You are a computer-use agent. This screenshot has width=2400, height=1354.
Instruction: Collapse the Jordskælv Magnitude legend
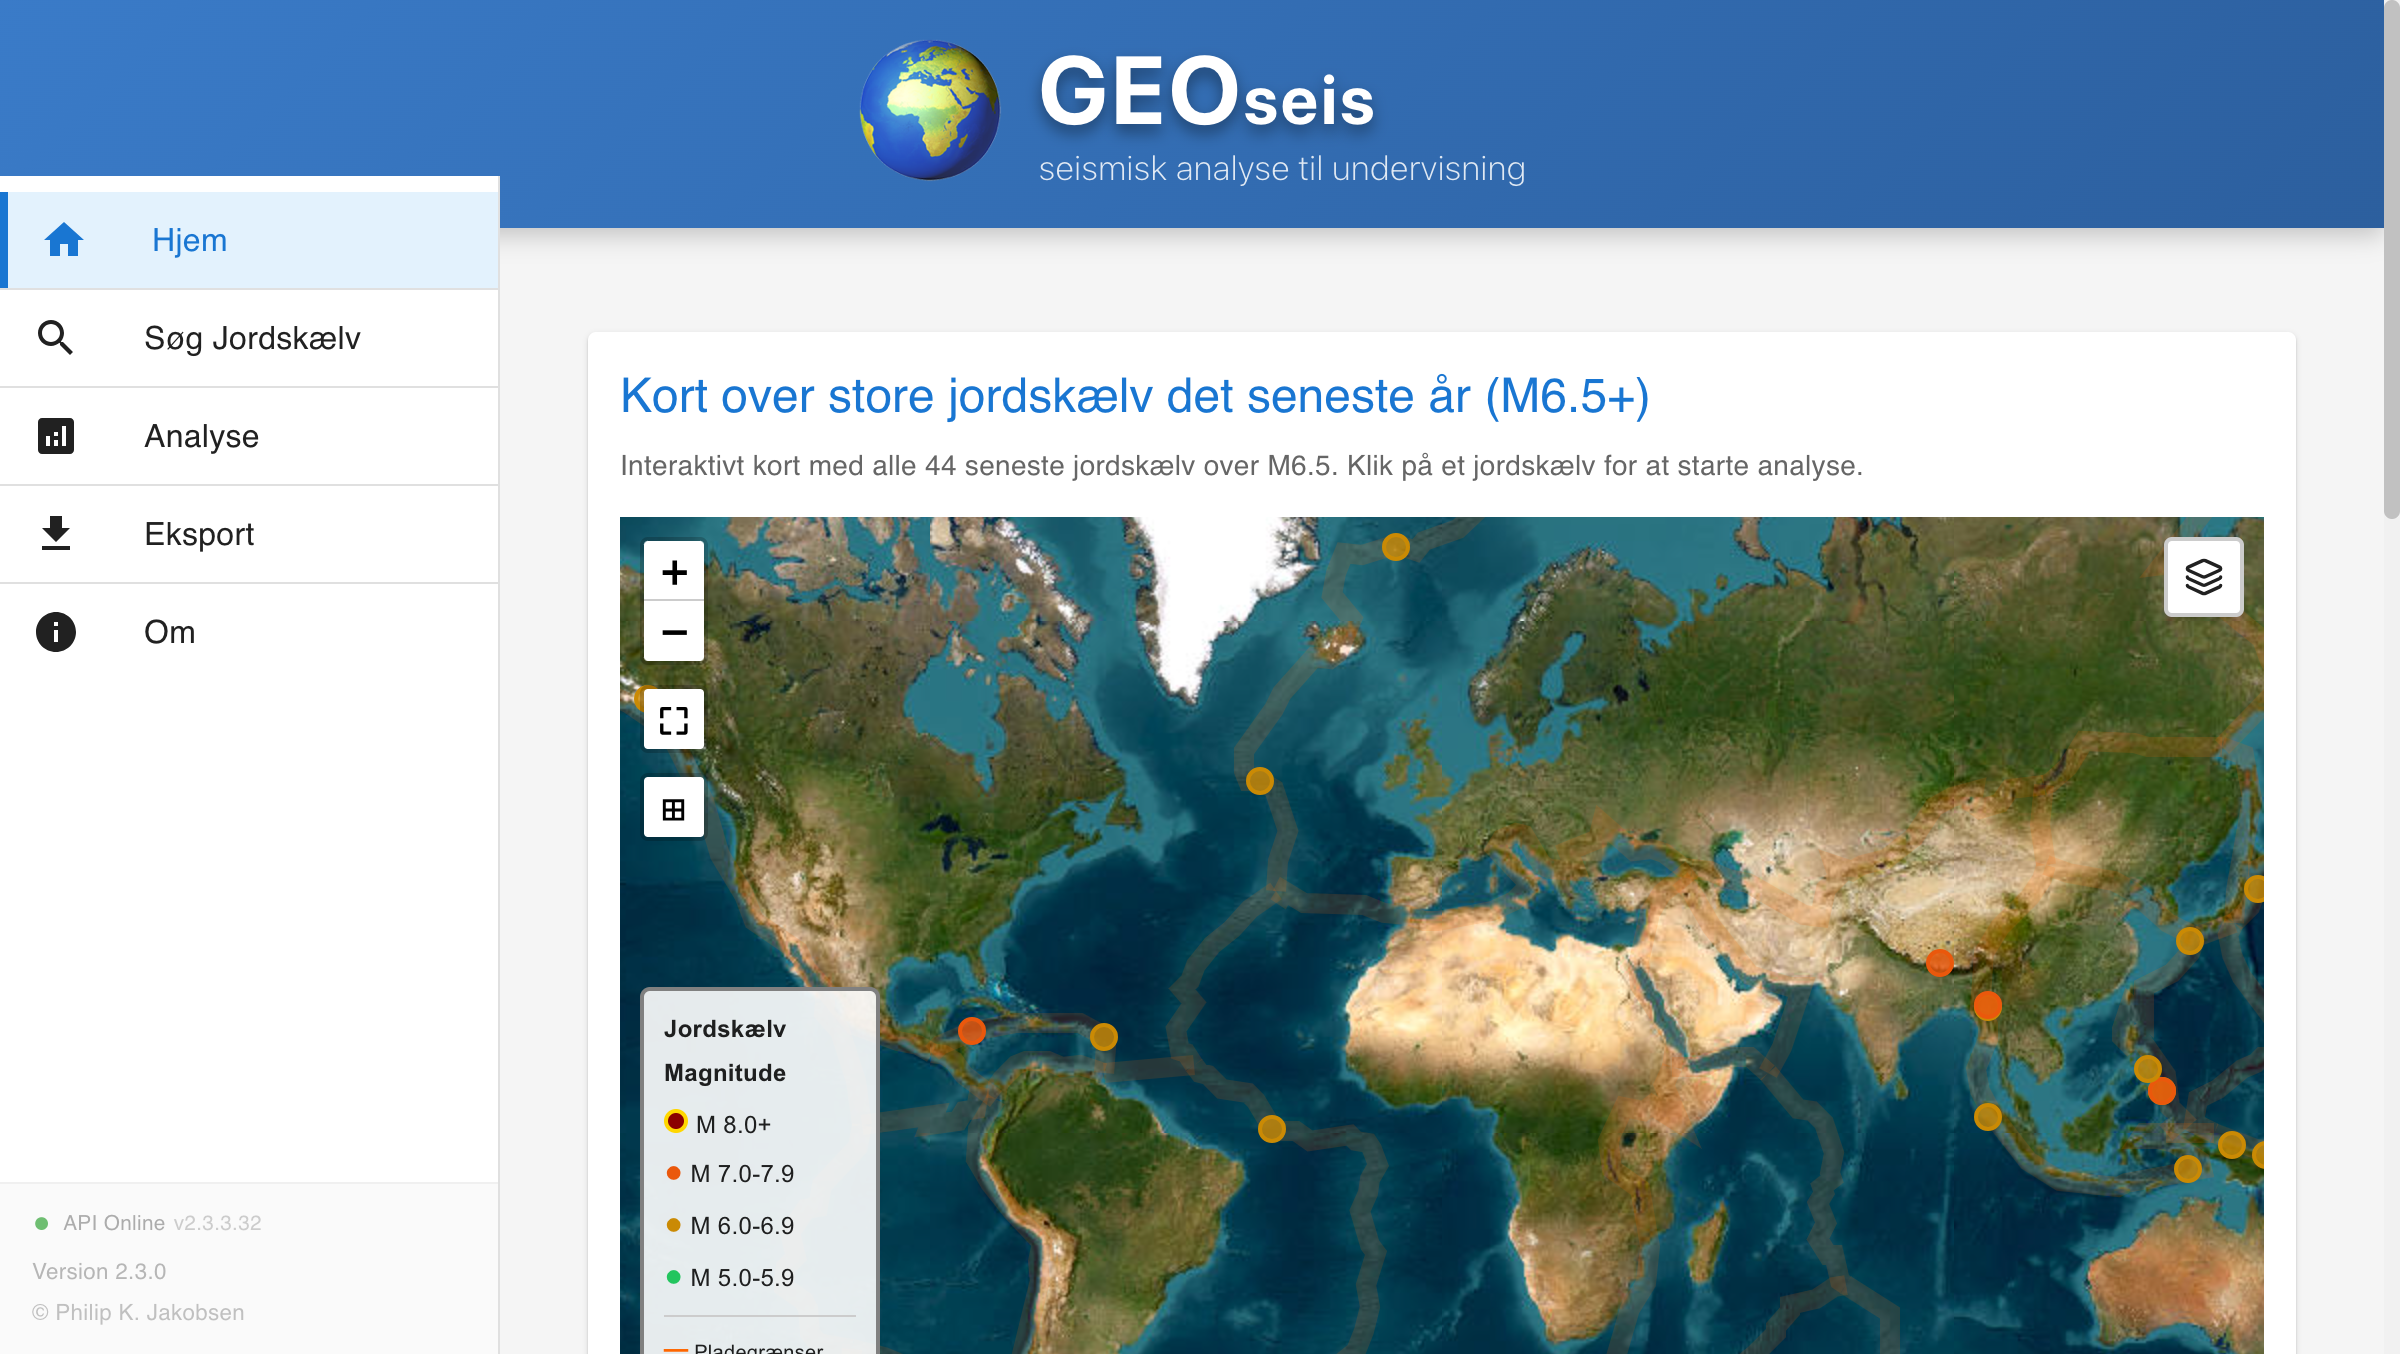coord(725,1050)
